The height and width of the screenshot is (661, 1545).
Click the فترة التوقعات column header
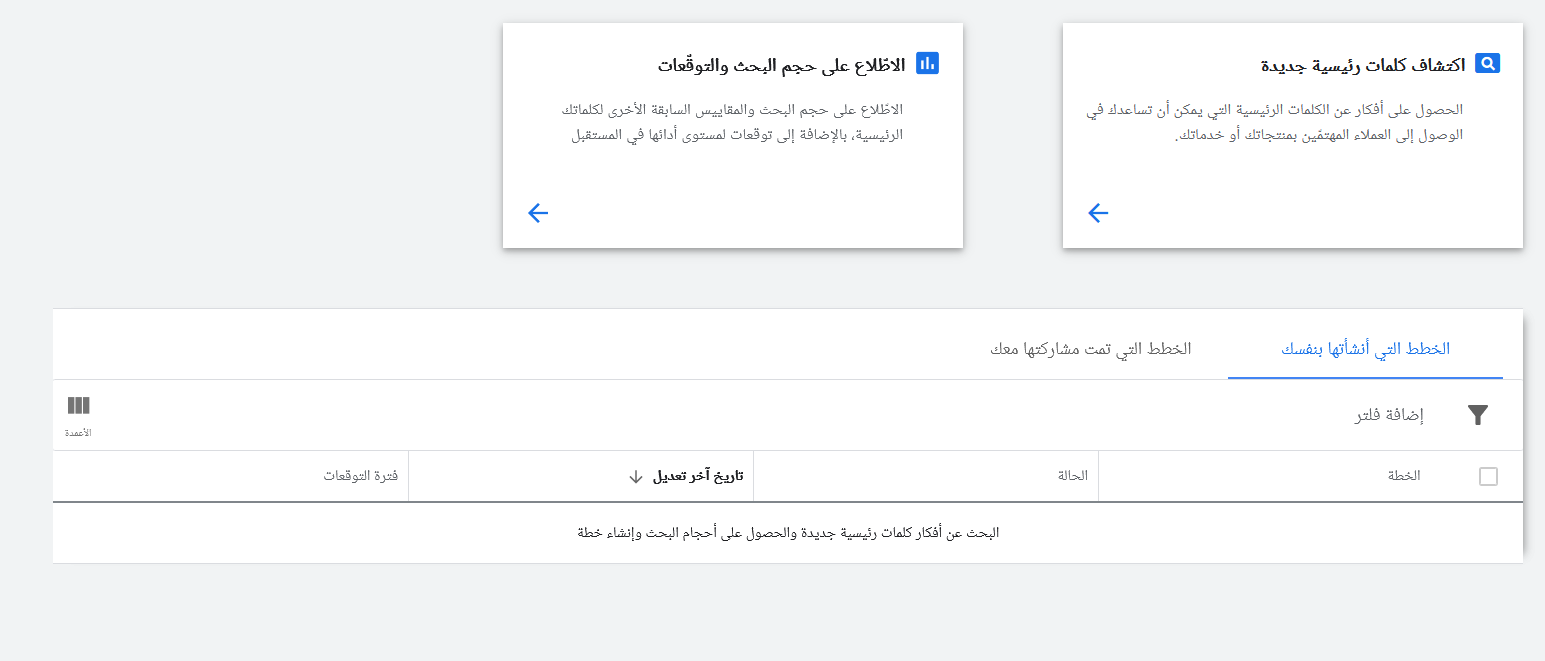(360, 476)
